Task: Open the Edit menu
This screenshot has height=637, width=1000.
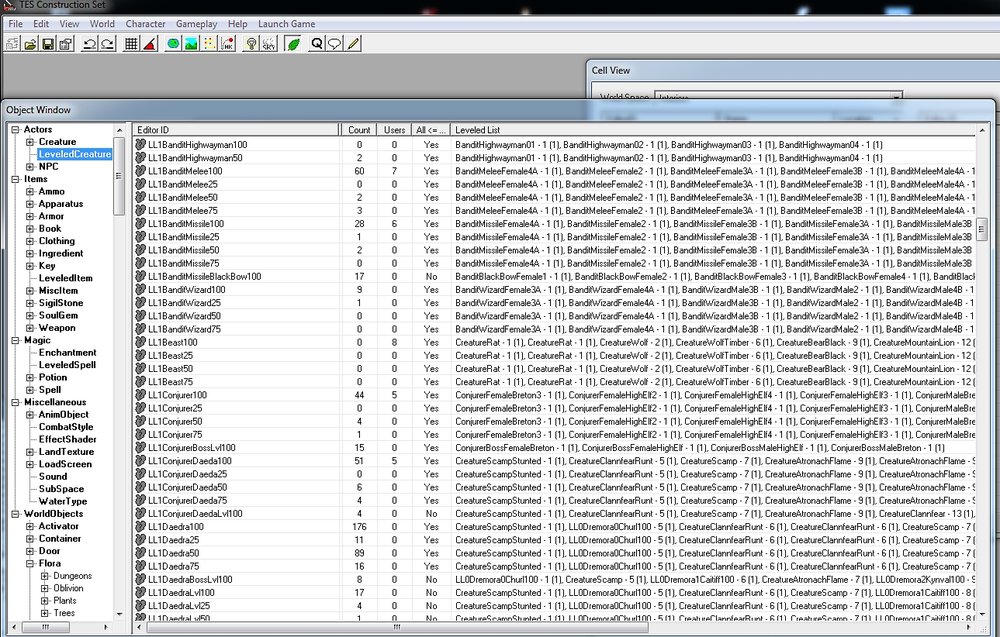Action: pyautogui.click(x=41, y=24)
